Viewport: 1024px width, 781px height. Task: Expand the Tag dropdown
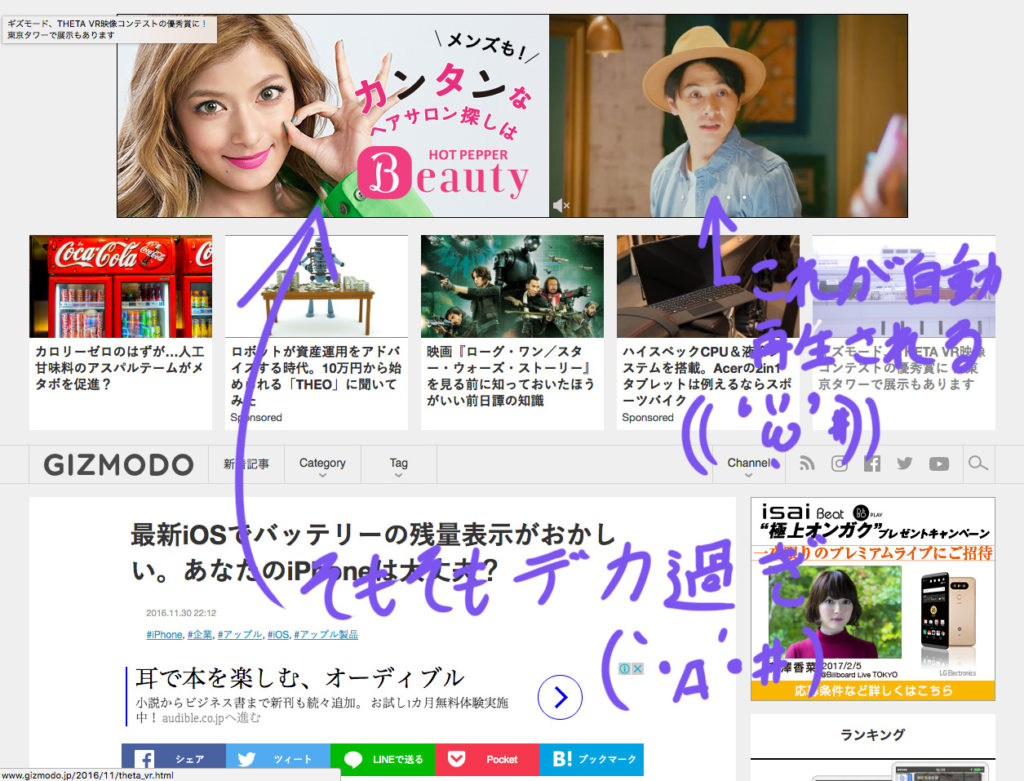pos(398,465)
